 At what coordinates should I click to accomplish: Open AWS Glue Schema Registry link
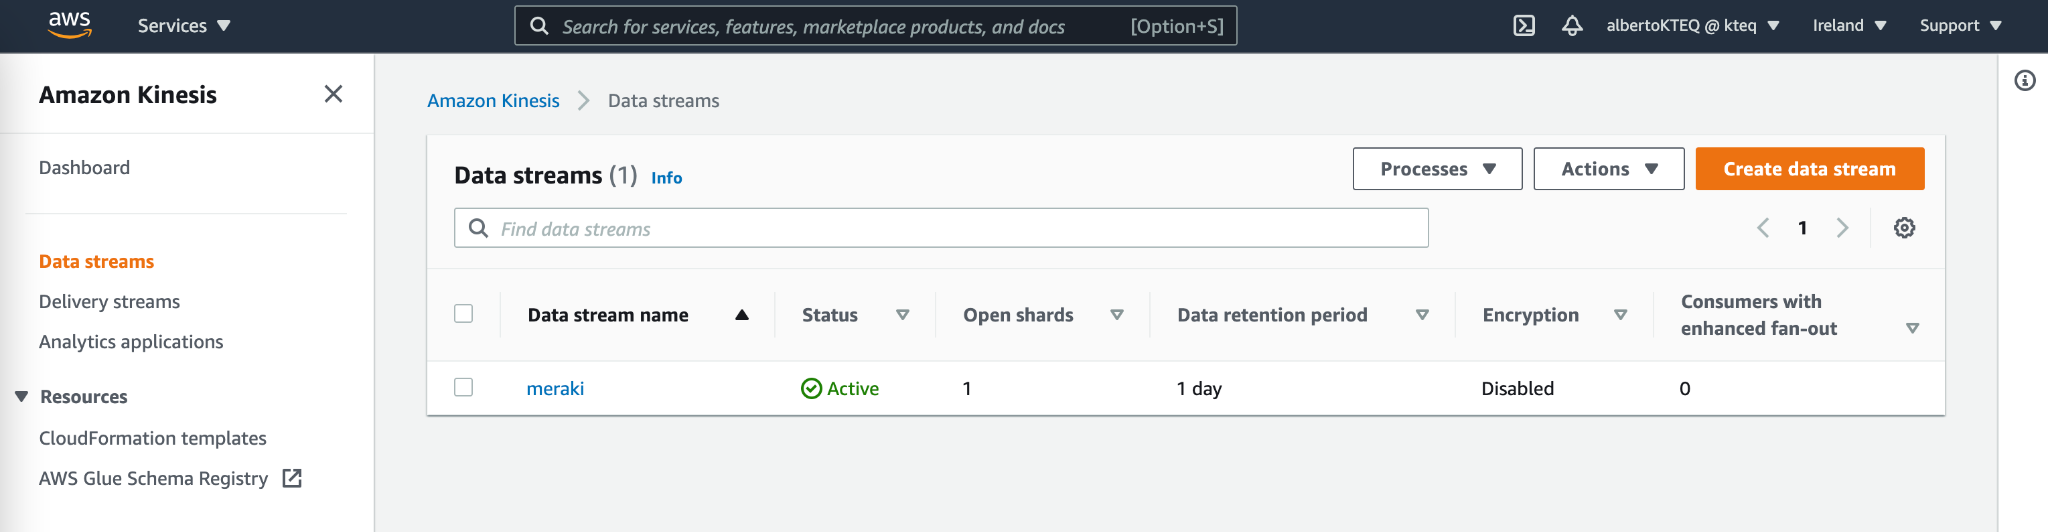[x=153, y=478]
